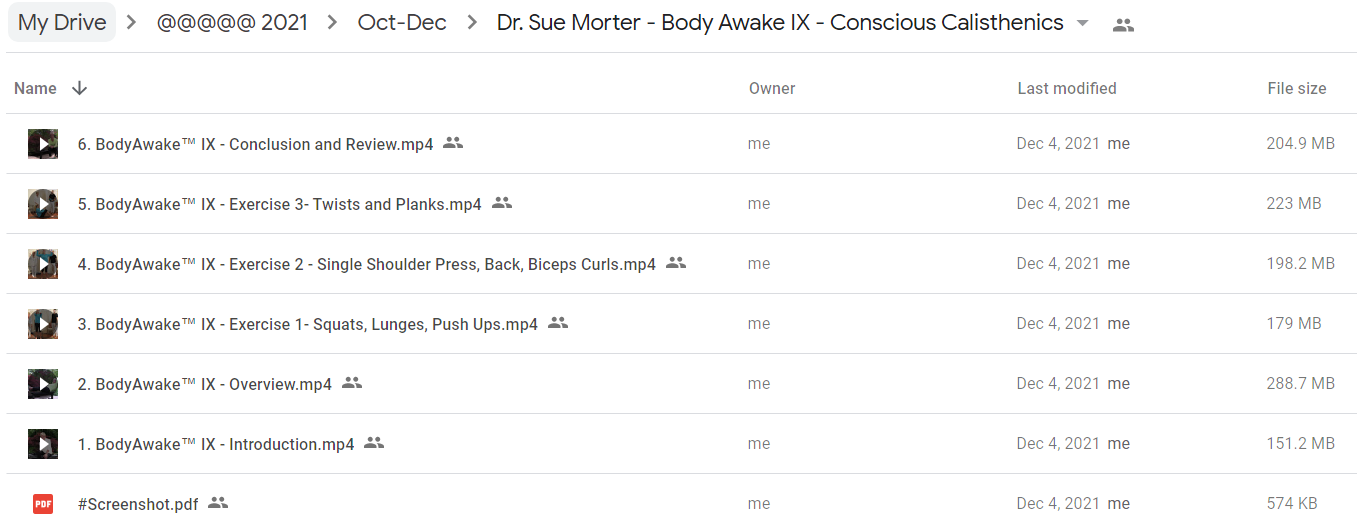This screenshot has height=529, width=1357.
Task: Go to My Drive in breadcrumb
Action: coord(62,23)
